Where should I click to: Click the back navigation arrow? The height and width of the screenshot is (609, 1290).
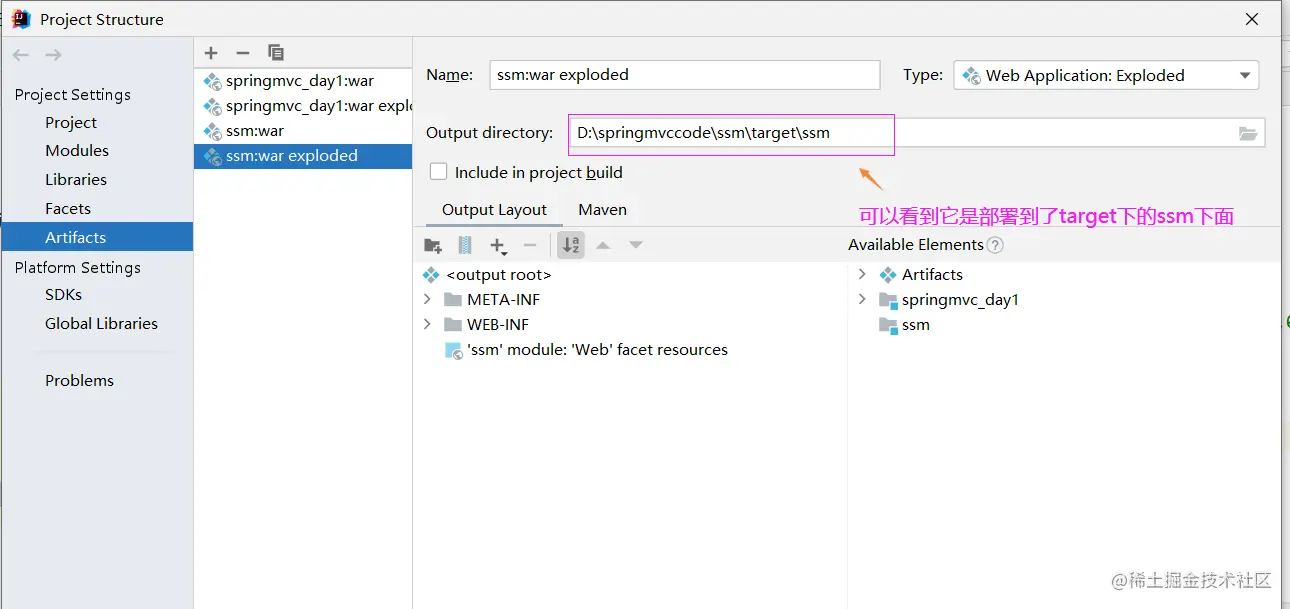(x=21, y=55)
